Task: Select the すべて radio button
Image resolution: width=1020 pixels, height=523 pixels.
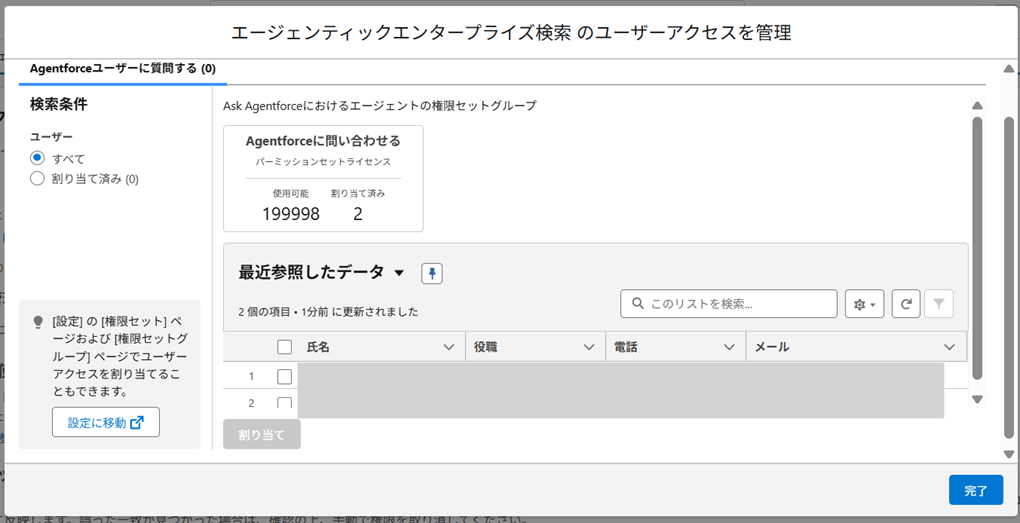Action: coord(37,158)
